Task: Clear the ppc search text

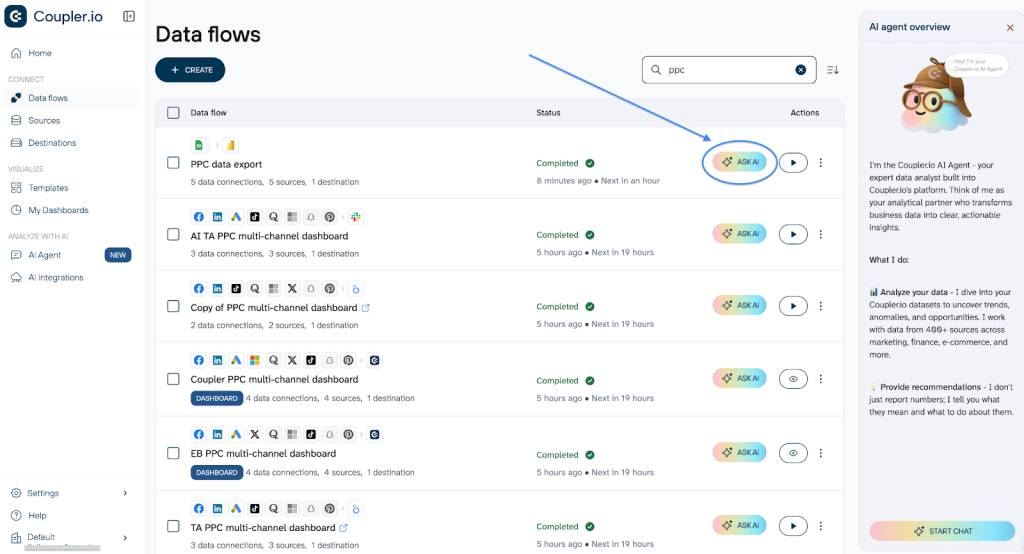Action: [x=800, y=70]
